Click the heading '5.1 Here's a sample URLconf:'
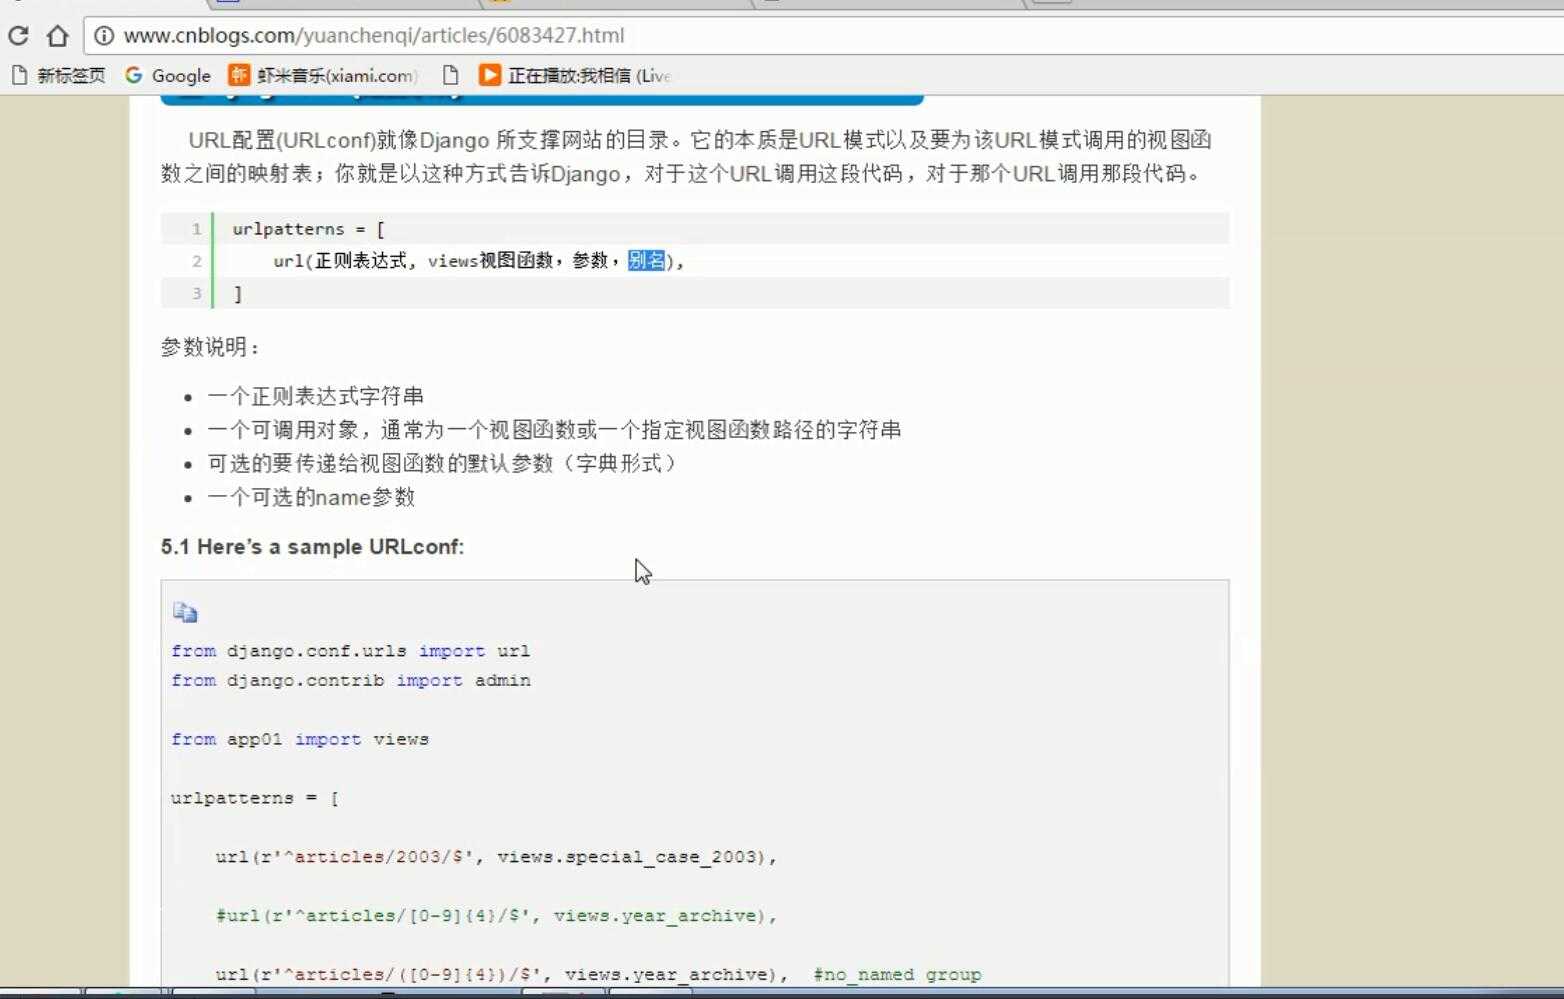The image size is (1564, 999). coord(312,547)
